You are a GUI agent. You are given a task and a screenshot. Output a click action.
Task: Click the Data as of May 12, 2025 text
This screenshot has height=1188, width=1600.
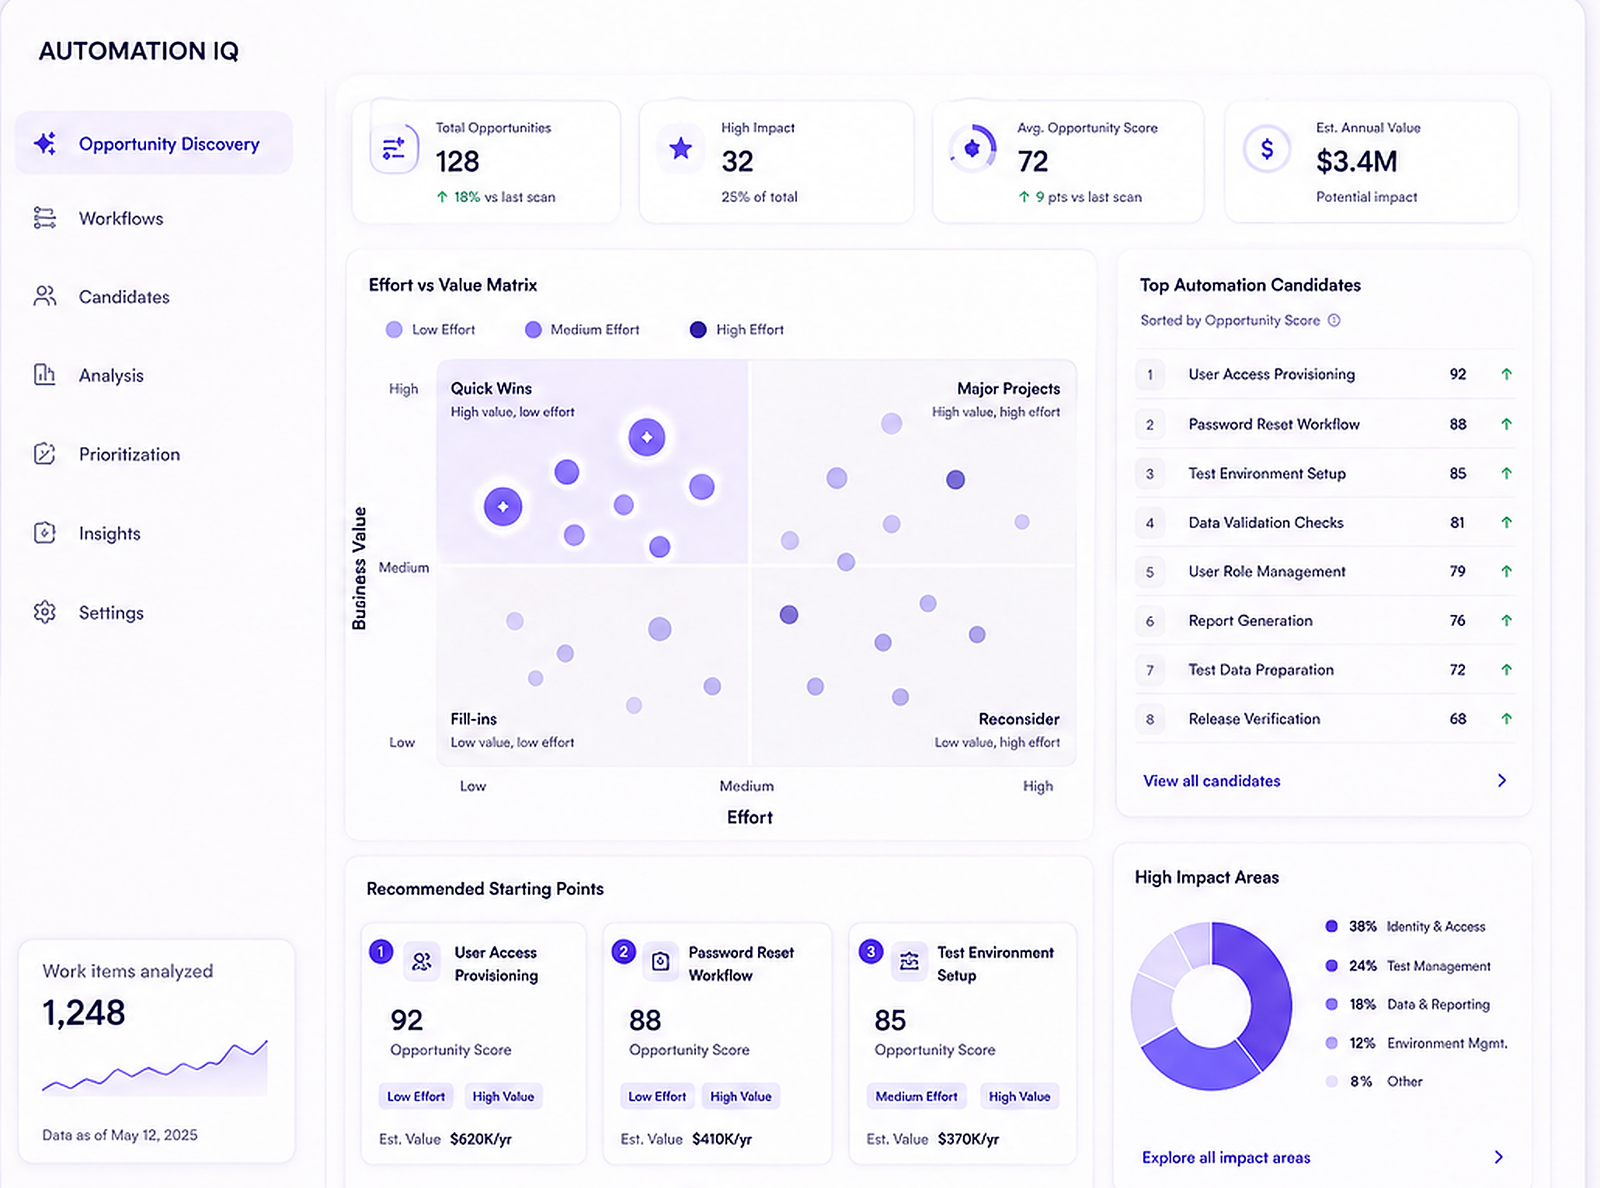[120, 1135]
